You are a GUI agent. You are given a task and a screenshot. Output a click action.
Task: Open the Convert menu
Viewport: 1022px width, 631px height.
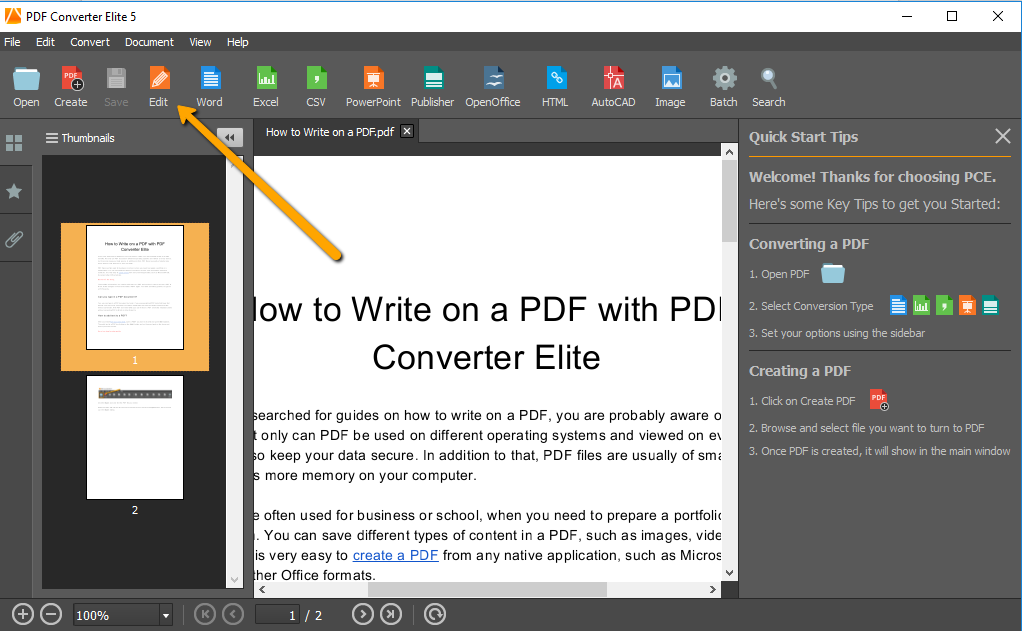(x=89, y=42)
